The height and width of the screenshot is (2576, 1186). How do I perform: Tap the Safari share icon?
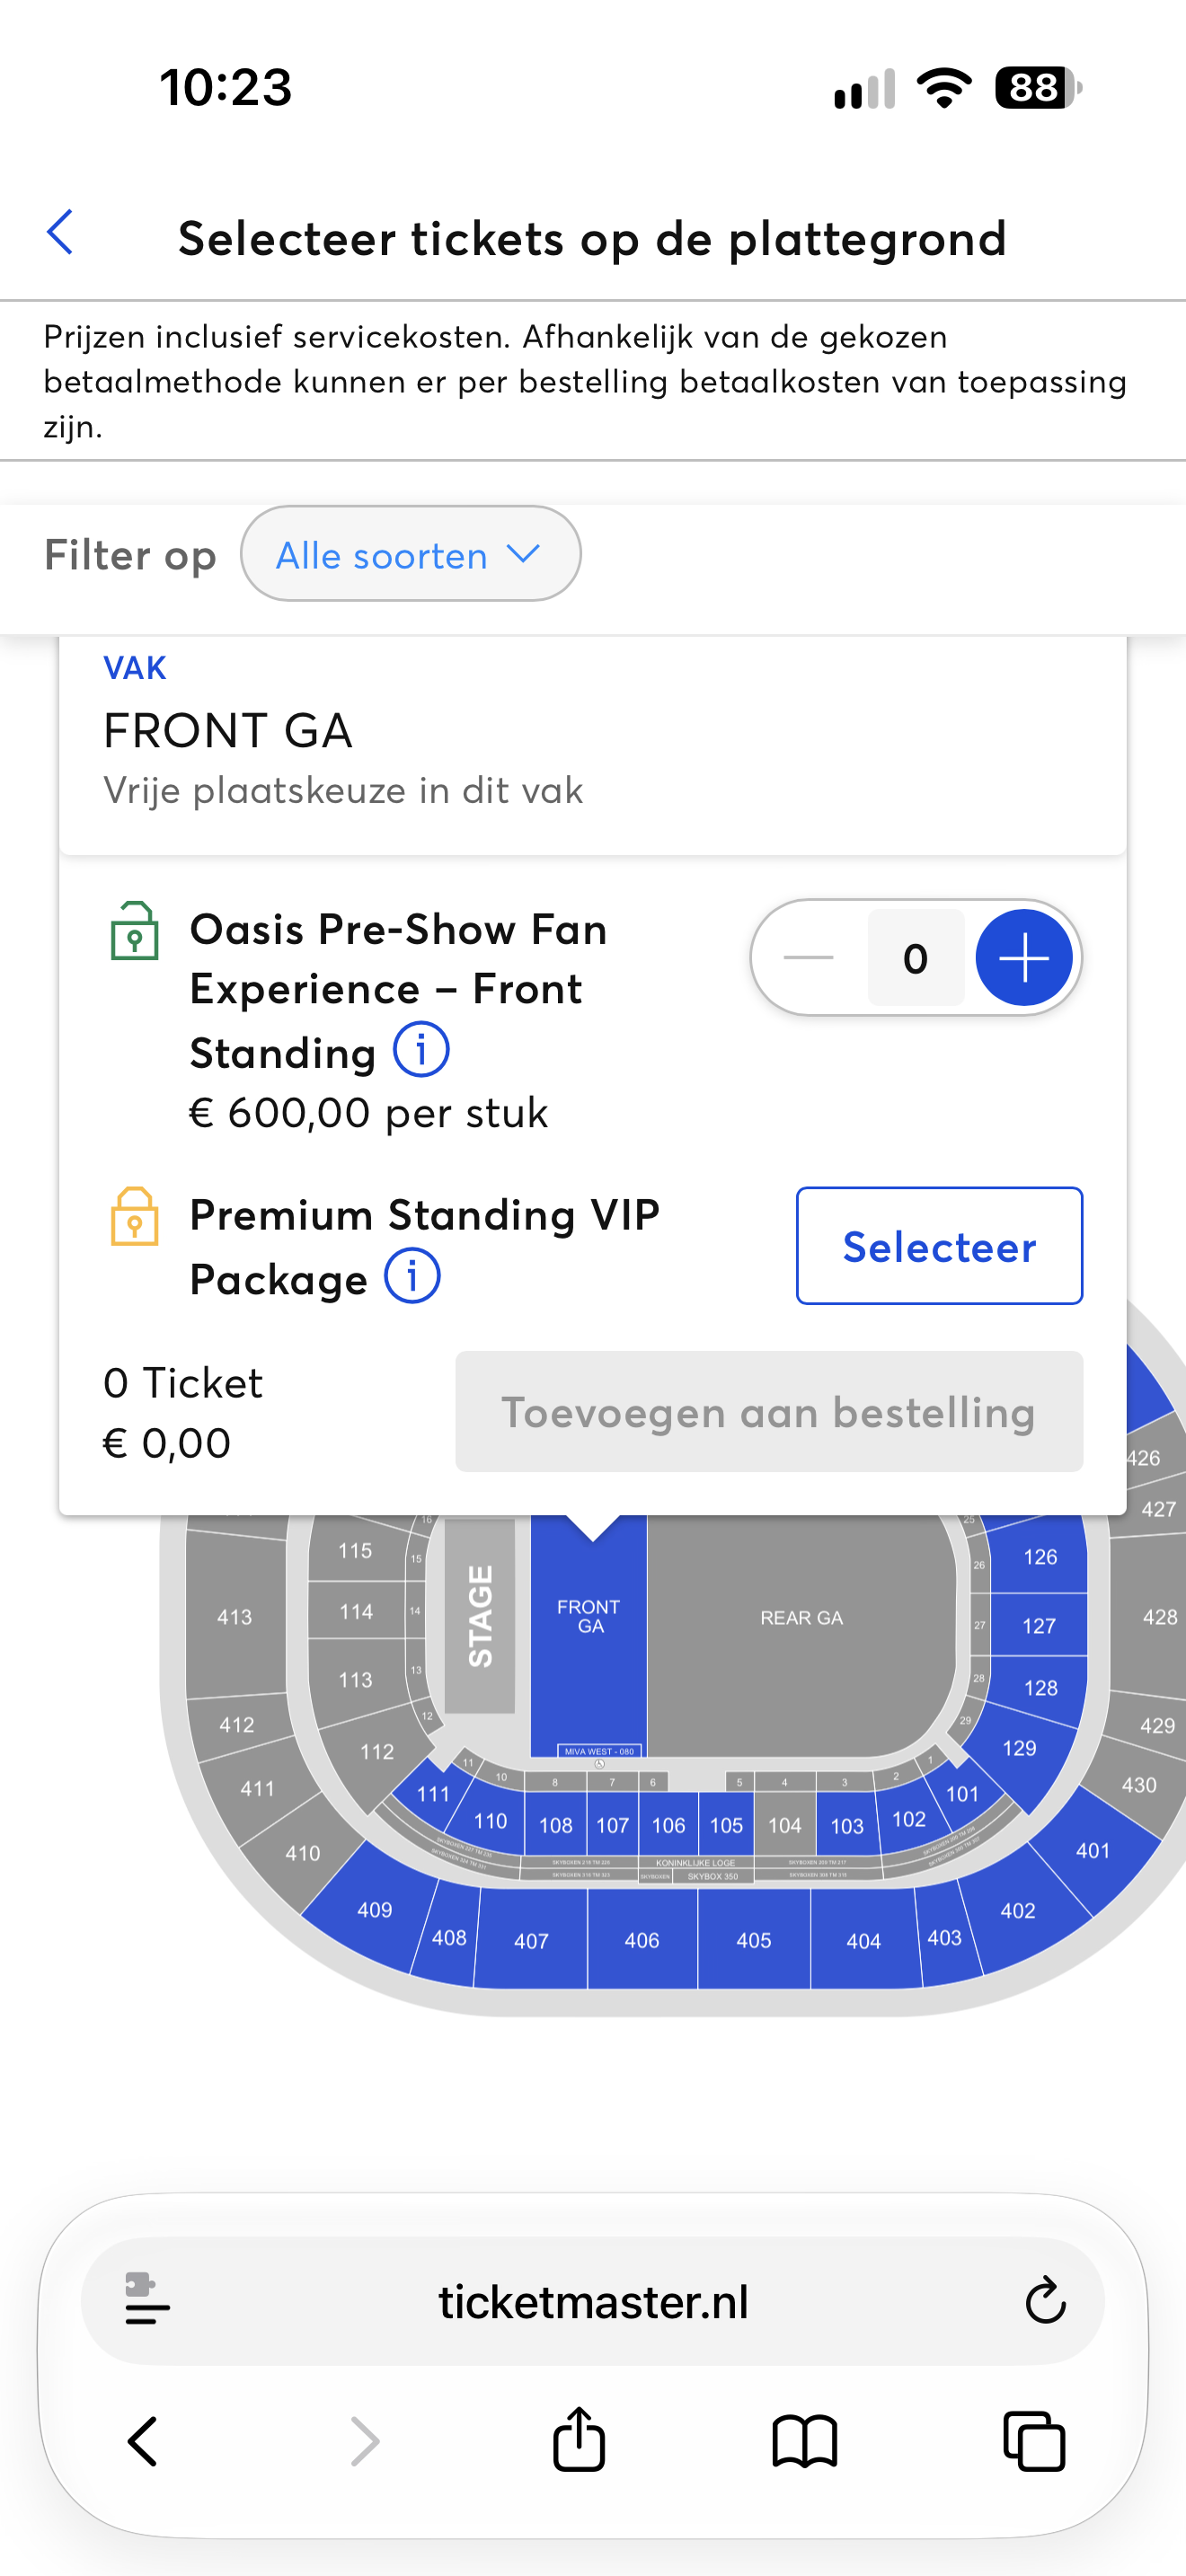(579, 2440)
